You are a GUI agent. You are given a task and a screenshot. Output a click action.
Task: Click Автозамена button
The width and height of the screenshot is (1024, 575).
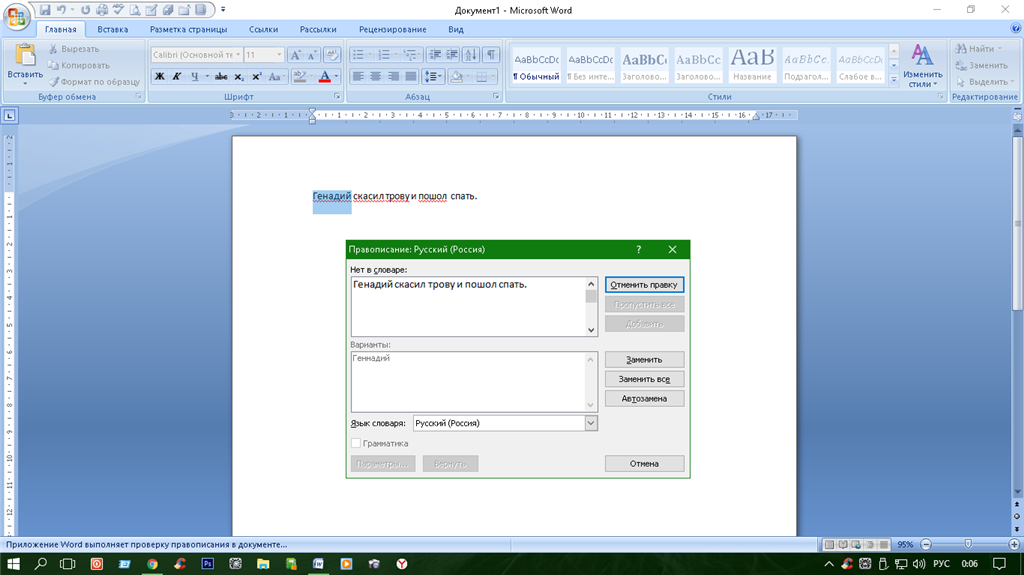click(x=644, y=399)
